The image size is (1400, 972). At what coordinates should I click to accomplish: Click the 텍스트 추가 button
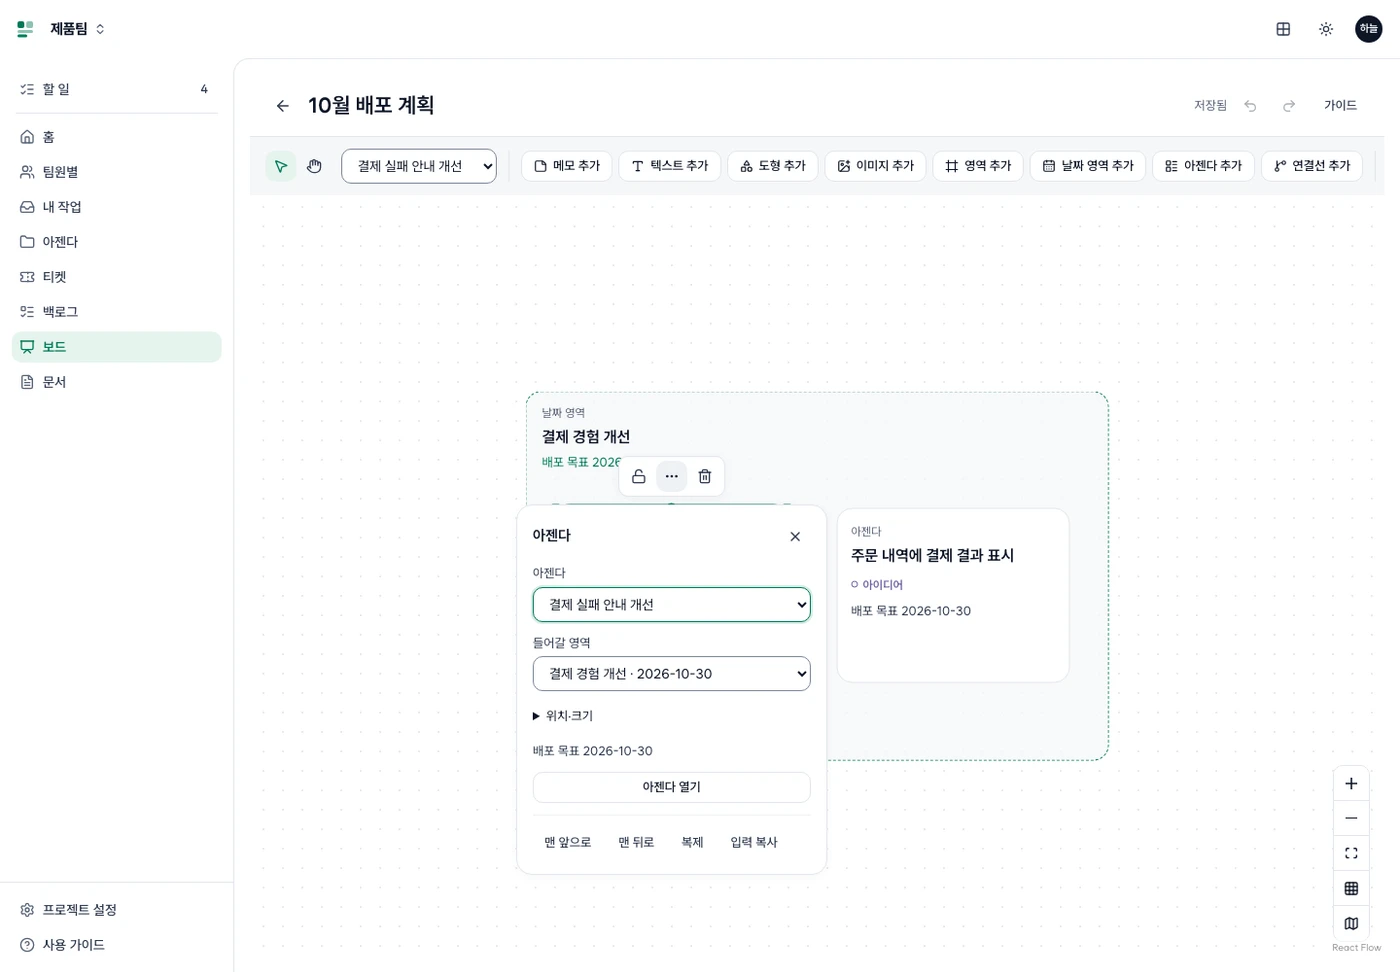click(670, 166)
